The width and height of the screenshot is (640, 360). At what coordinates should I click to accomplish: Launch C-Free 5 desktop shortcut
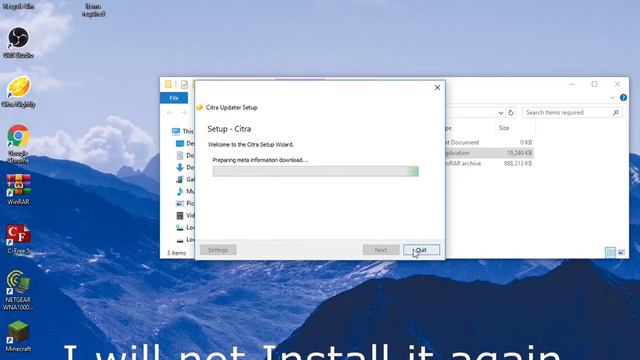point(18,239)
